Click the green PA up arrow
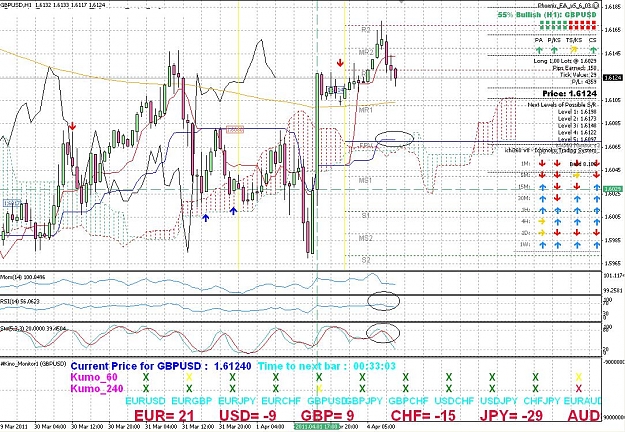The width and height of the screenshot is (625, 432). pos(539,50)
